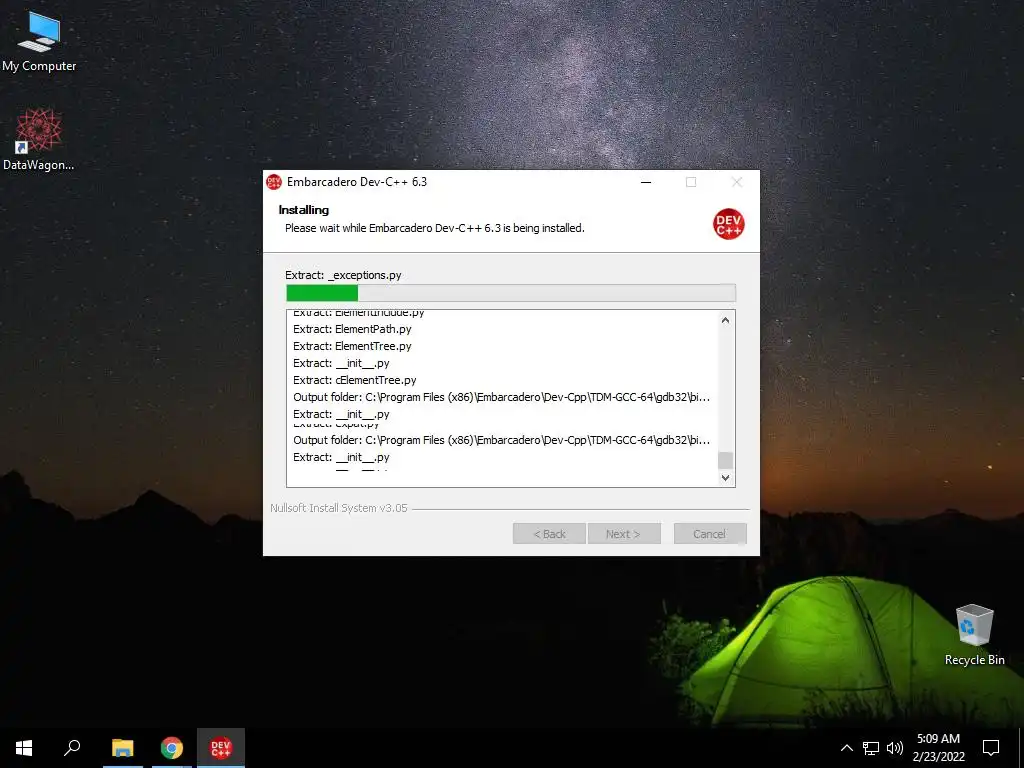
Task: Click the Dev-C++ logo in installer title bar
Action: (274, 182)
